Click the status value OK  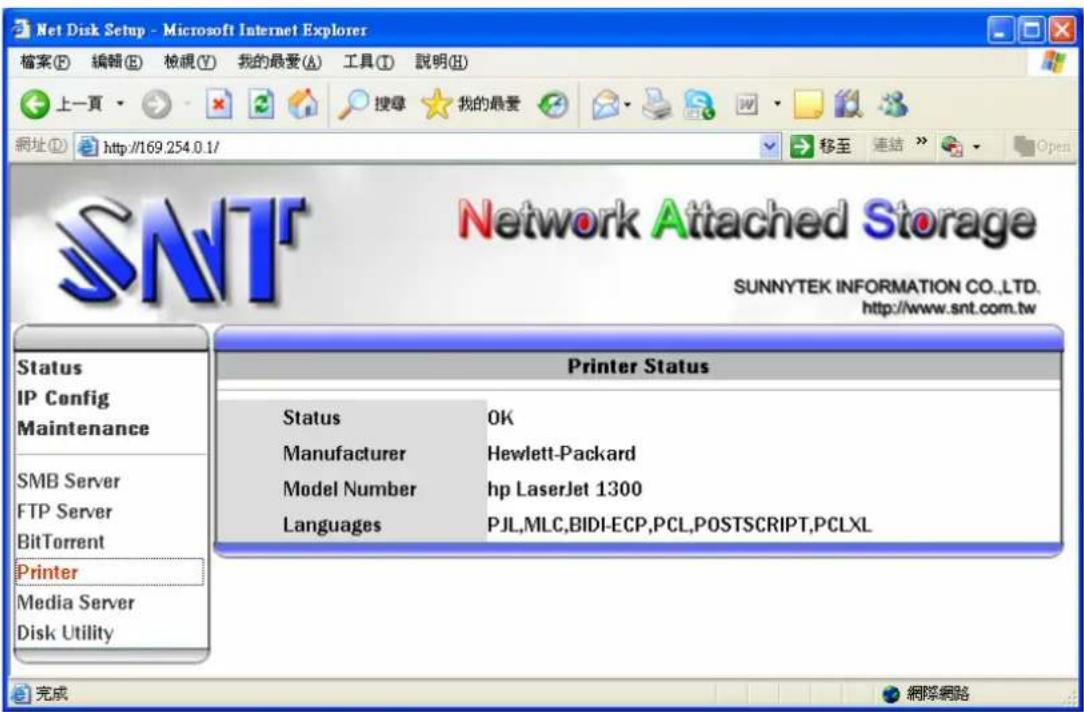(x=501, y=418)
